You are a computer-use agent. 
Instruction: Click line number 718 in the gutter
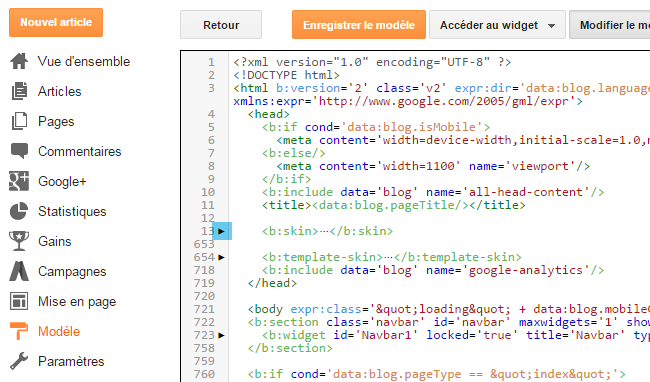click(204, 270)
